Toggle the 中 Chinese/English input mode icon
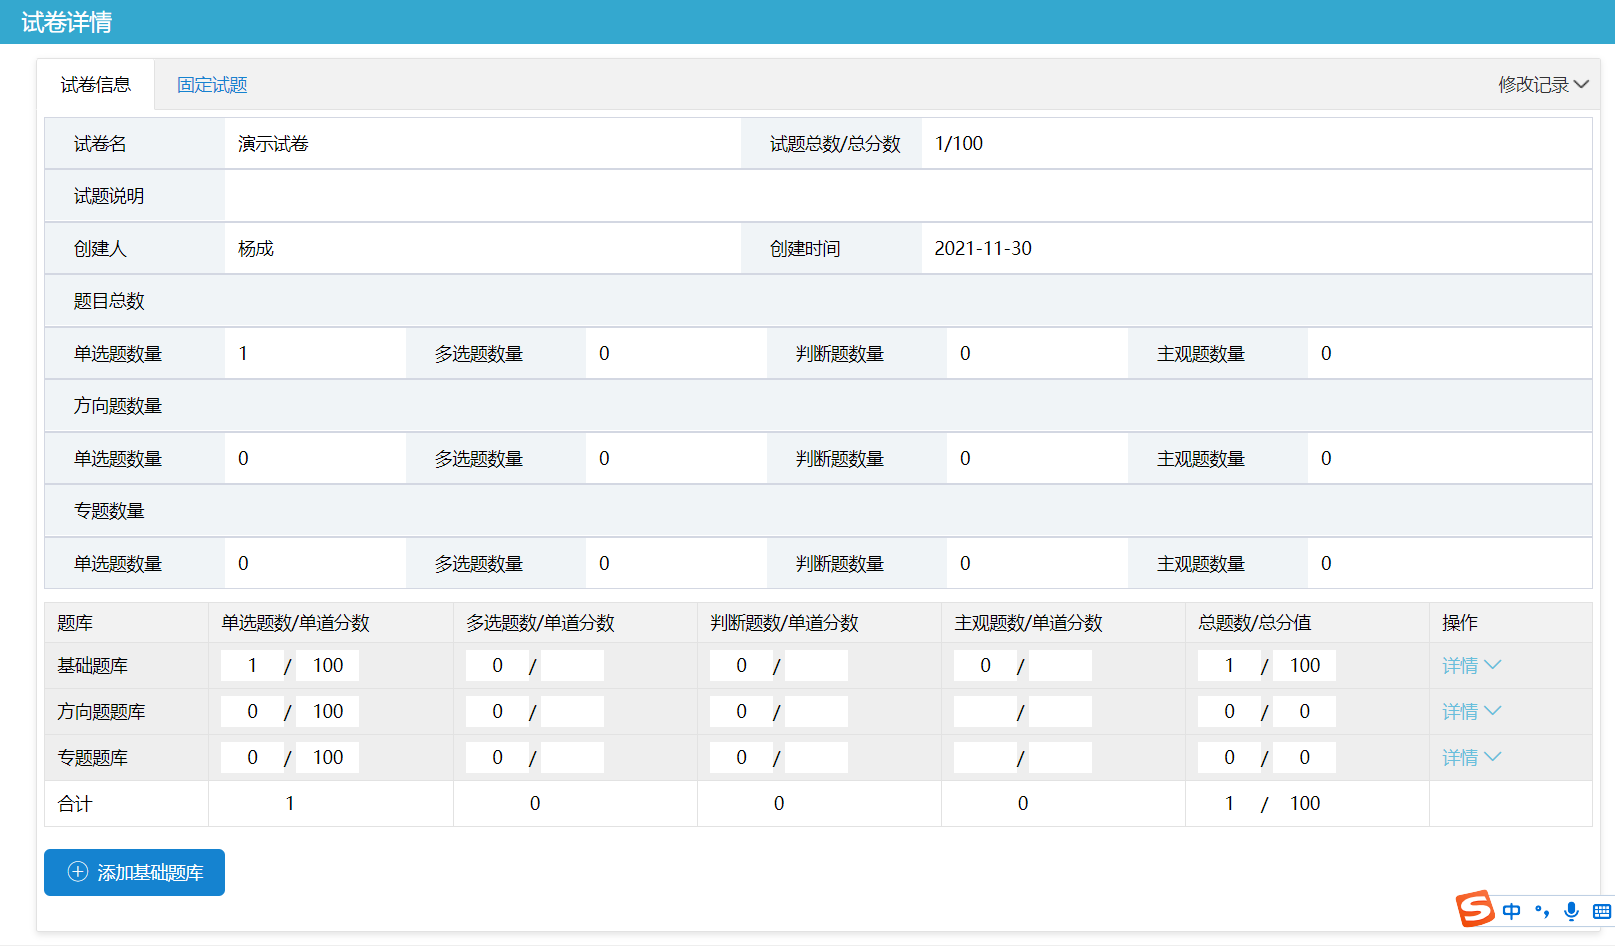1615x947 pixels. click(1511, 911)
